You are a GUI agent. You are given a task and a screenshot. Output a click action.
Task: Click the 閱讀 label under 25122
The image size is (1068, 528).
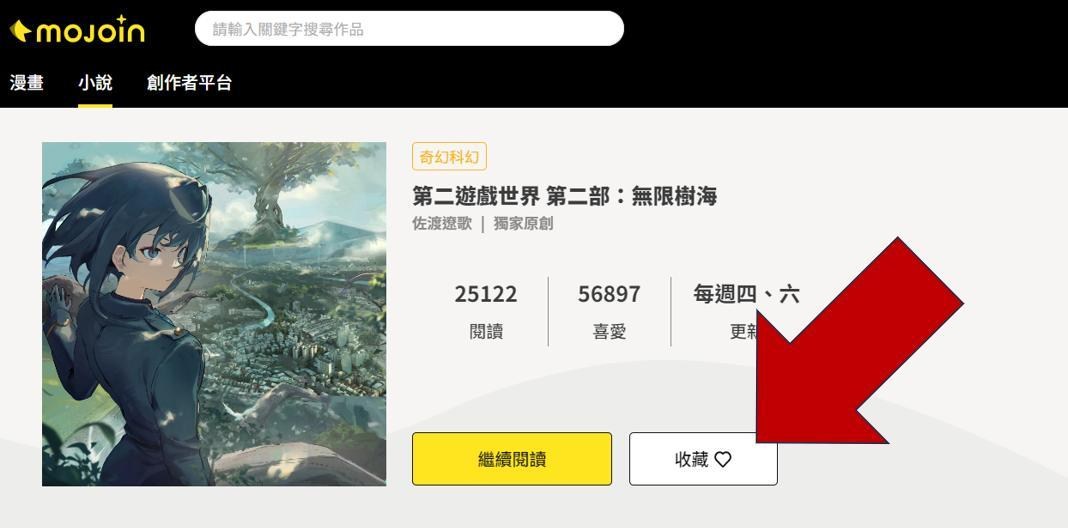coord(486,332)
